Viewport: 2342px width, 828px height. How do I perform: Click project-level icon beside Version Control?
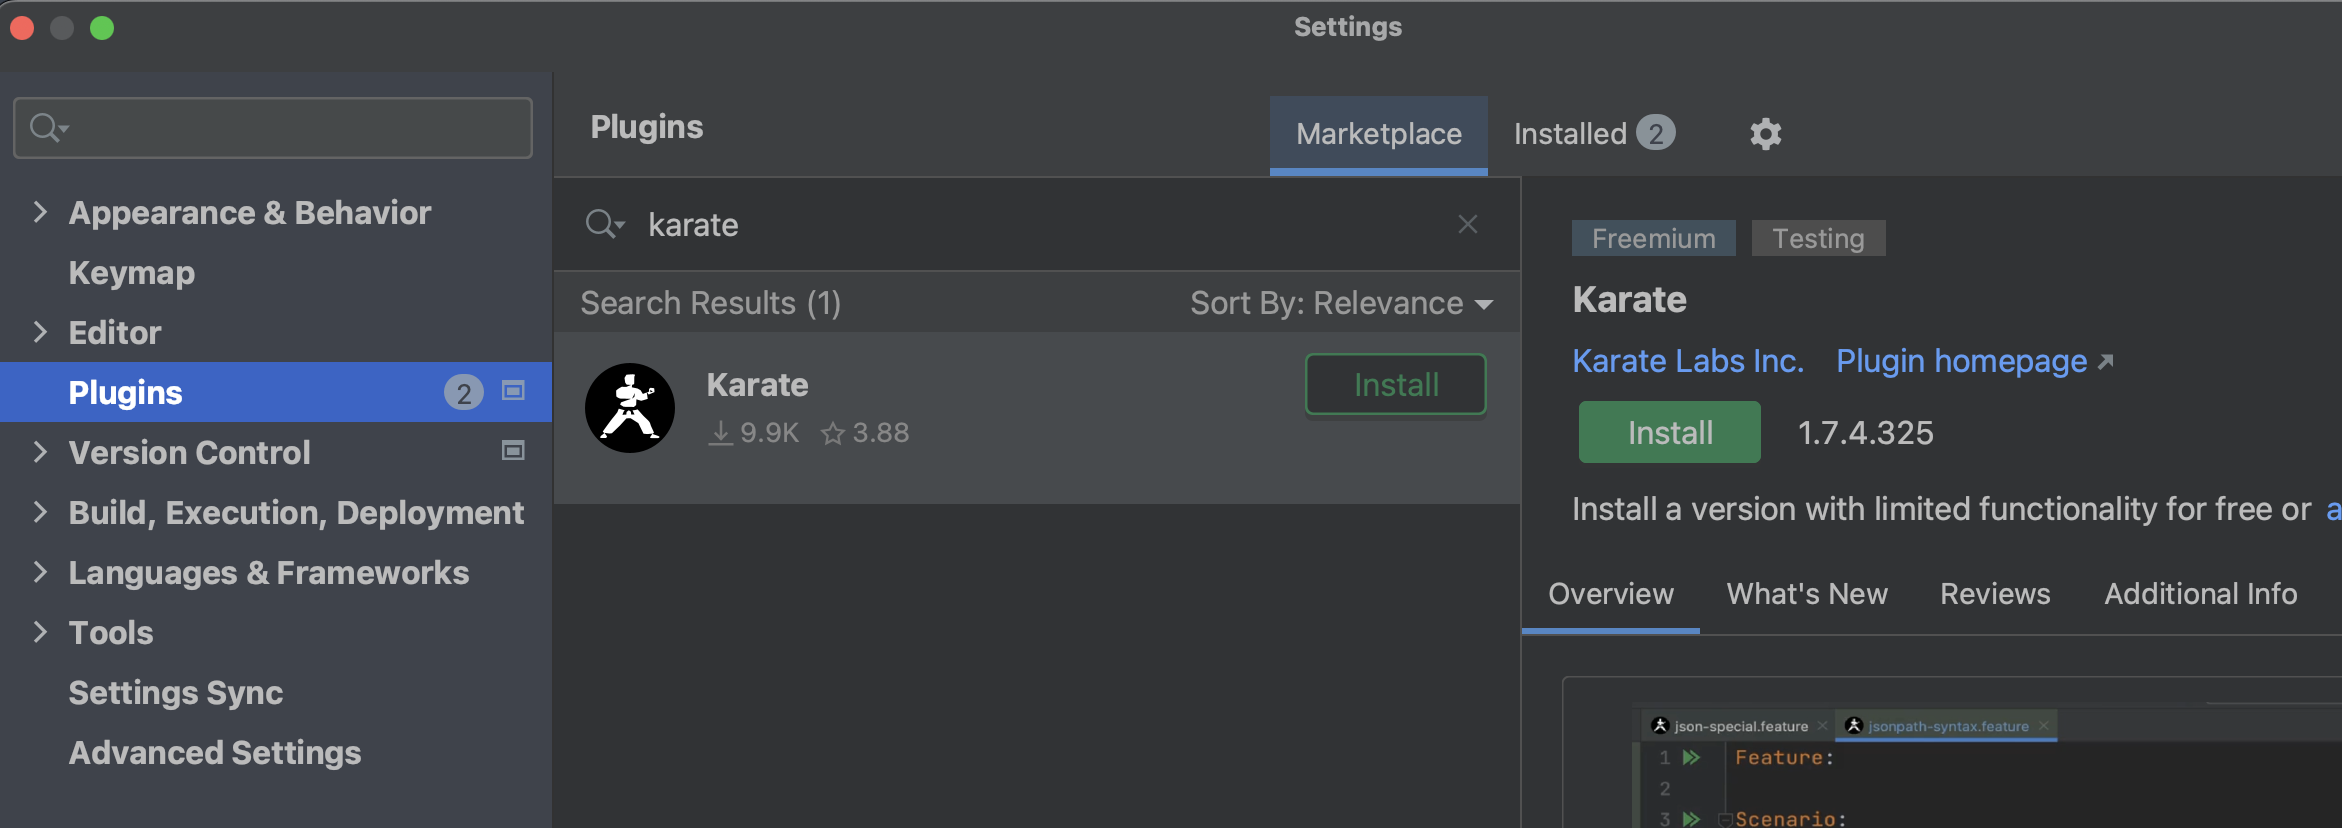pos(513,451)
